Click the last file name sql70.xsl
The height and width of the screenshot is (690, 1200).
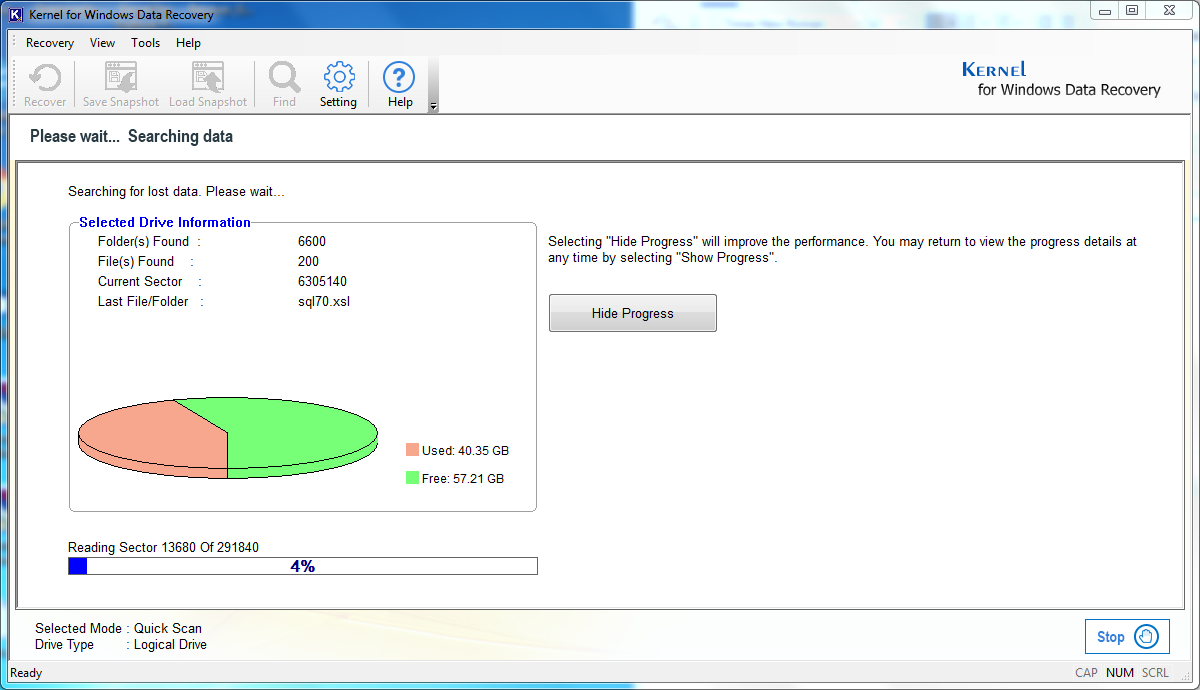[x=324, y=301]
